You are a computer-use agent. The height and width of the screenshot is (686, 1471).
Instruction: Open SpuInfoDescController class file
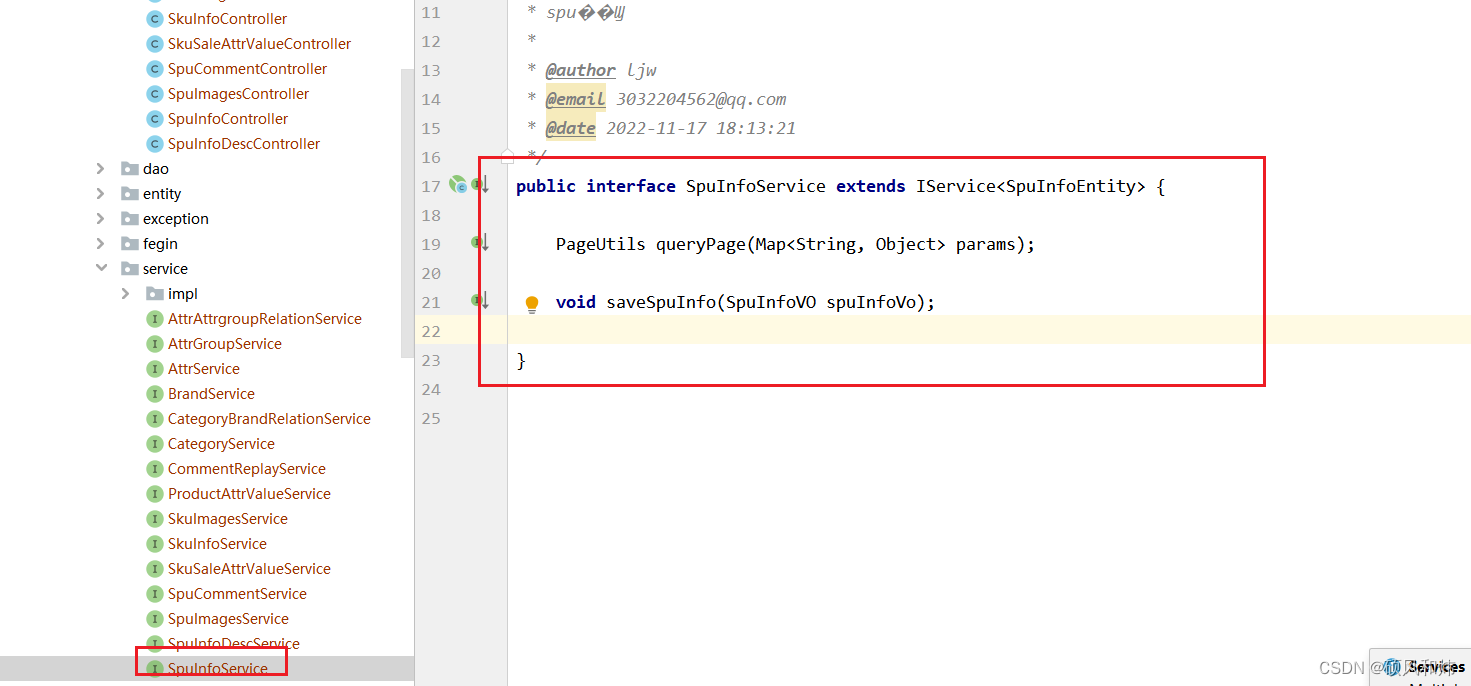[x=244, y=144]
